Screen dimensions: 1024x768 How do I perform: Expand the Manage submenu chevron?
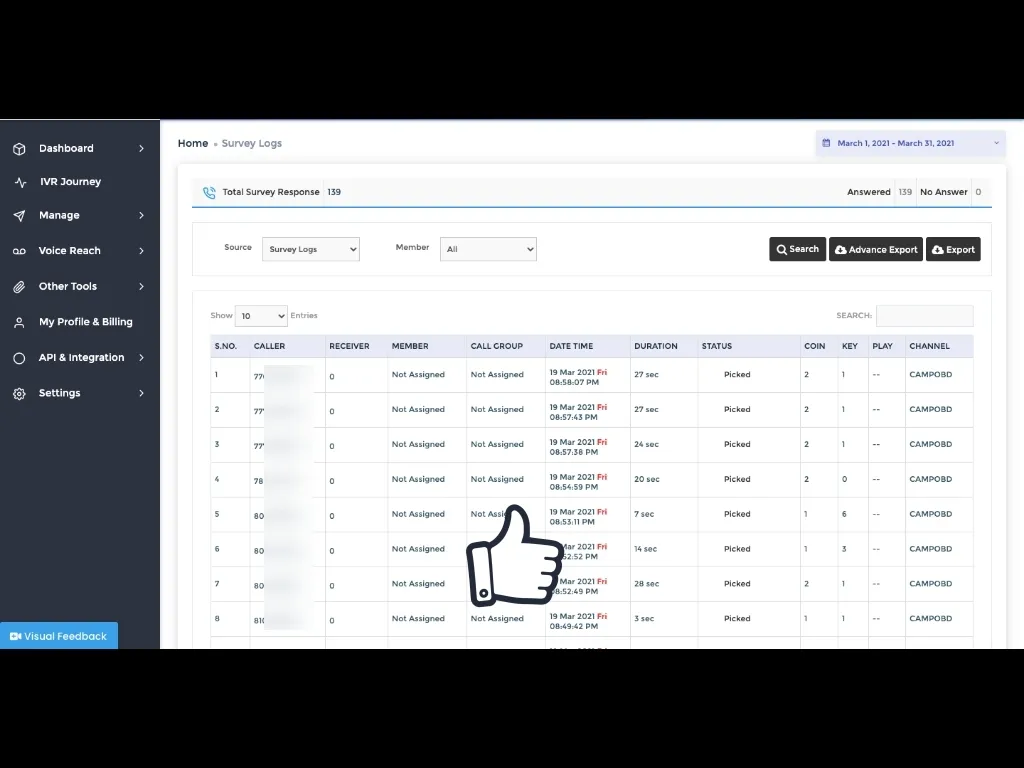(141, 215)
